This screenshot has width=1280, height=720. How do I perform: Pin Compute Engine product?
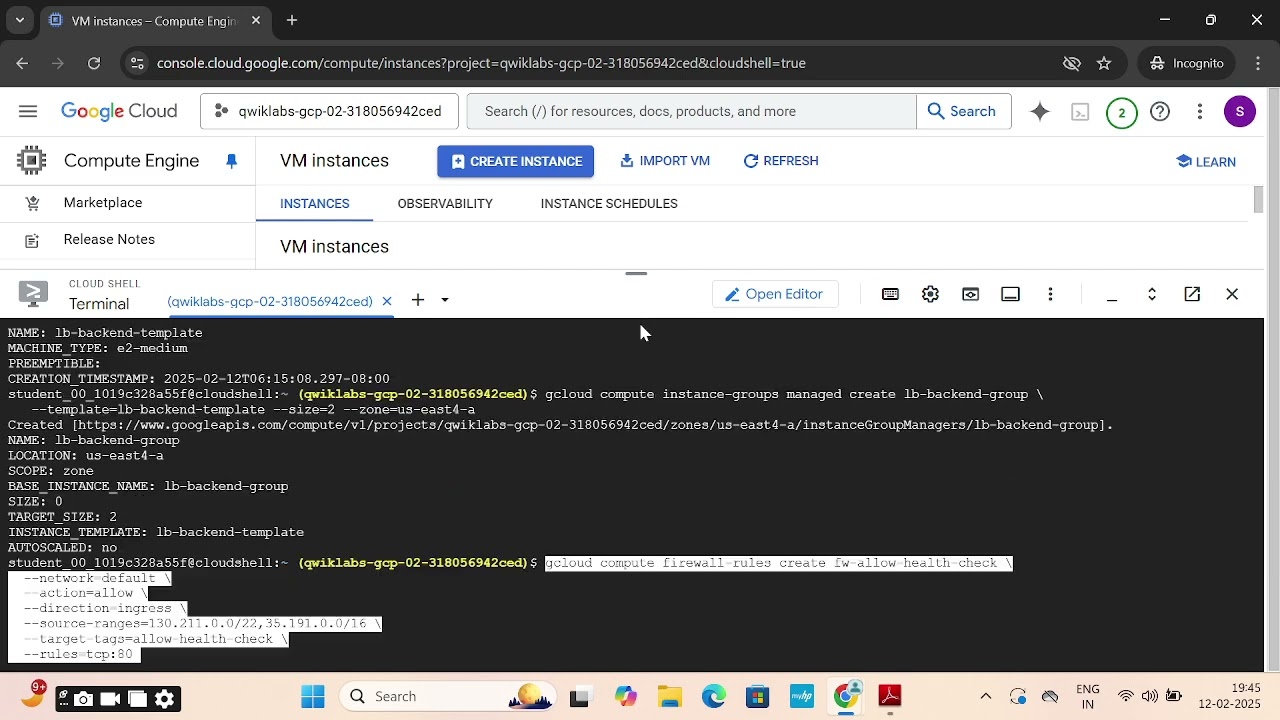(x=232, y=161)
